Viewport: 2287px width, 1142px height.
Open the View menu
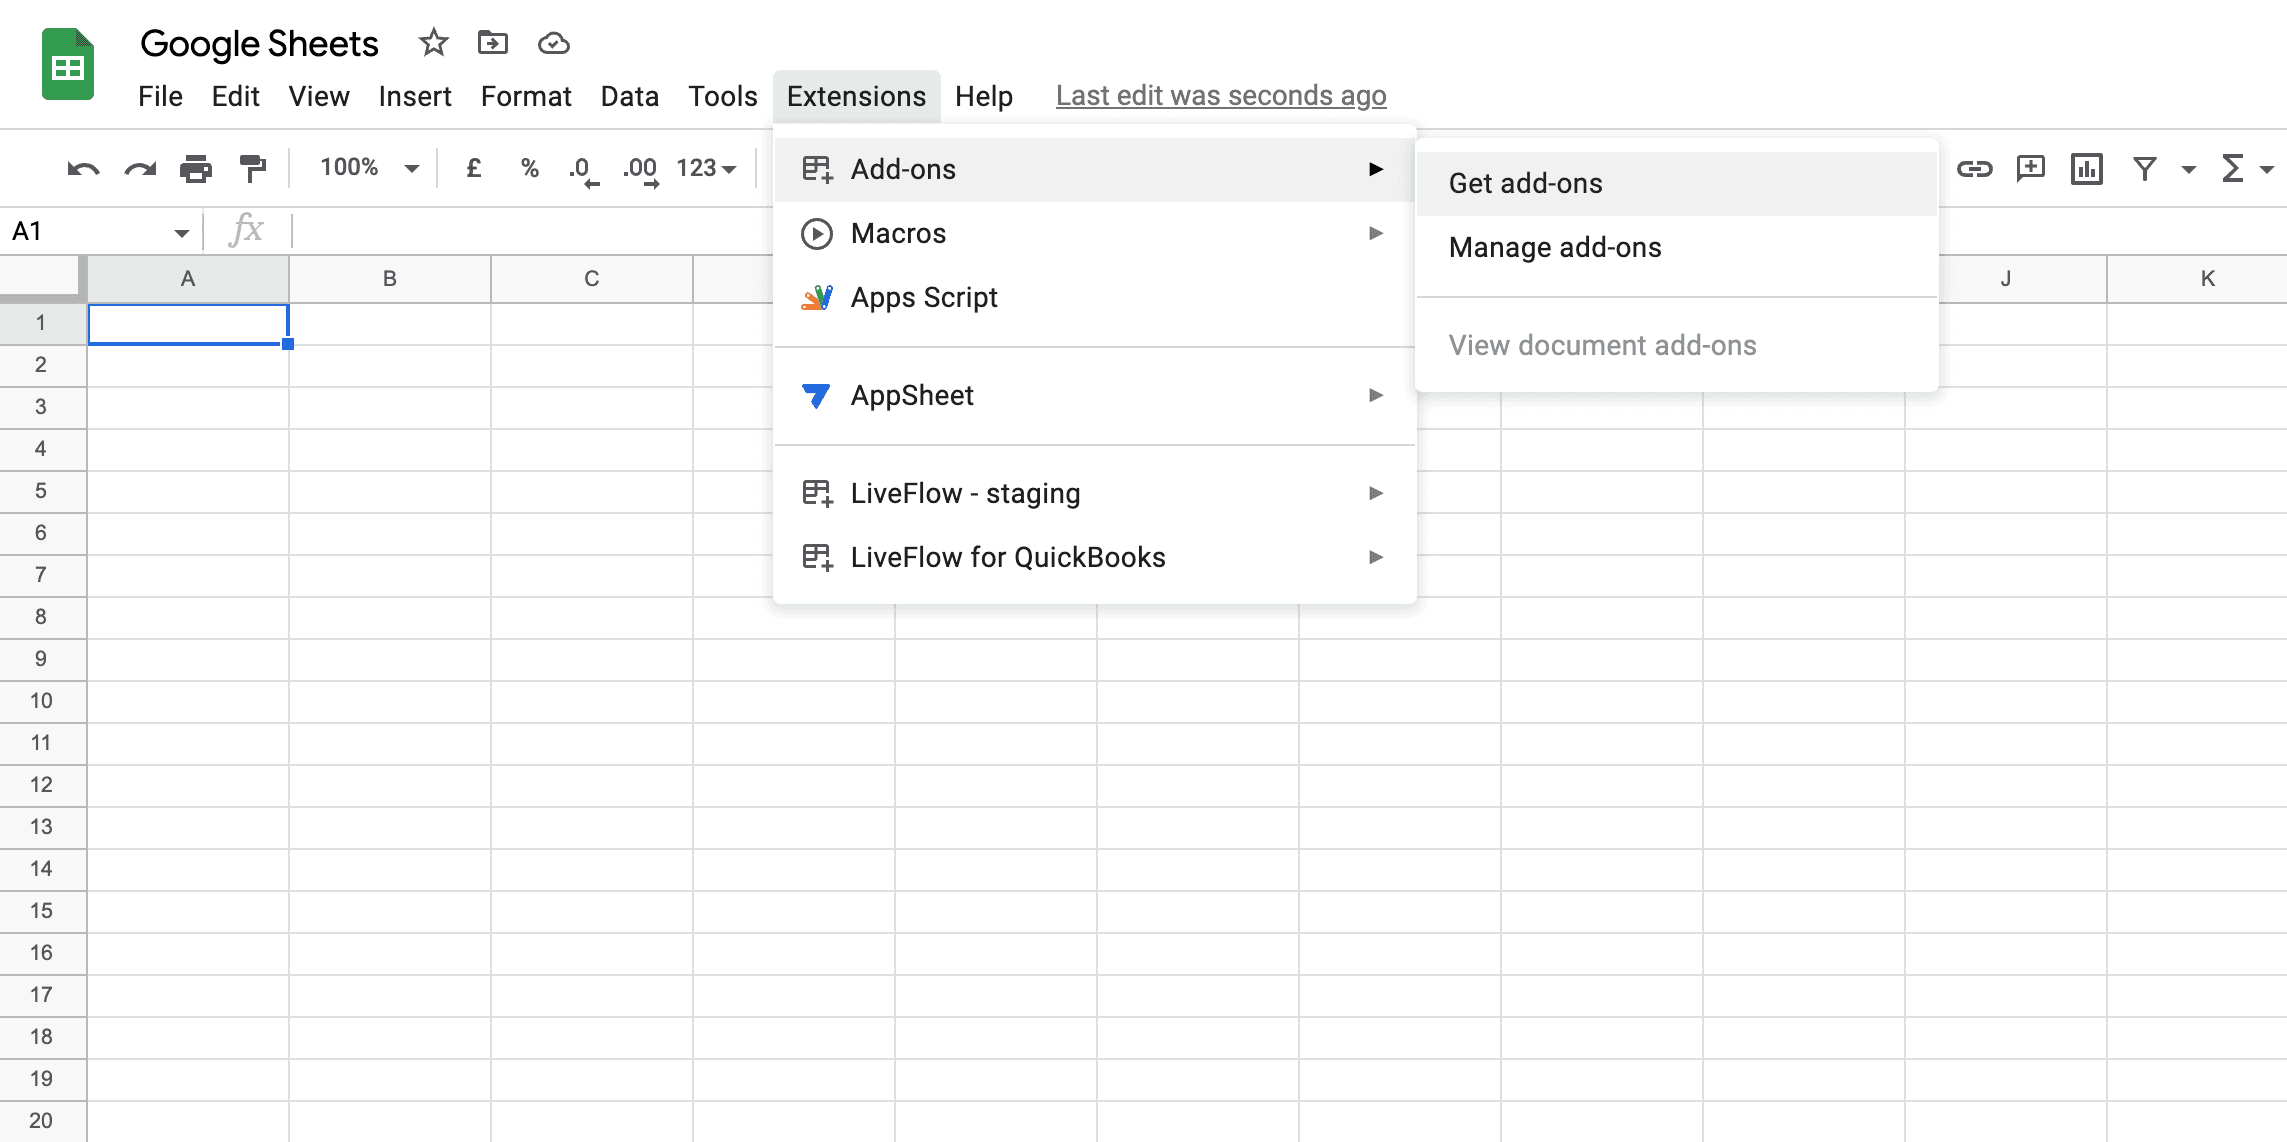[319, 96]
